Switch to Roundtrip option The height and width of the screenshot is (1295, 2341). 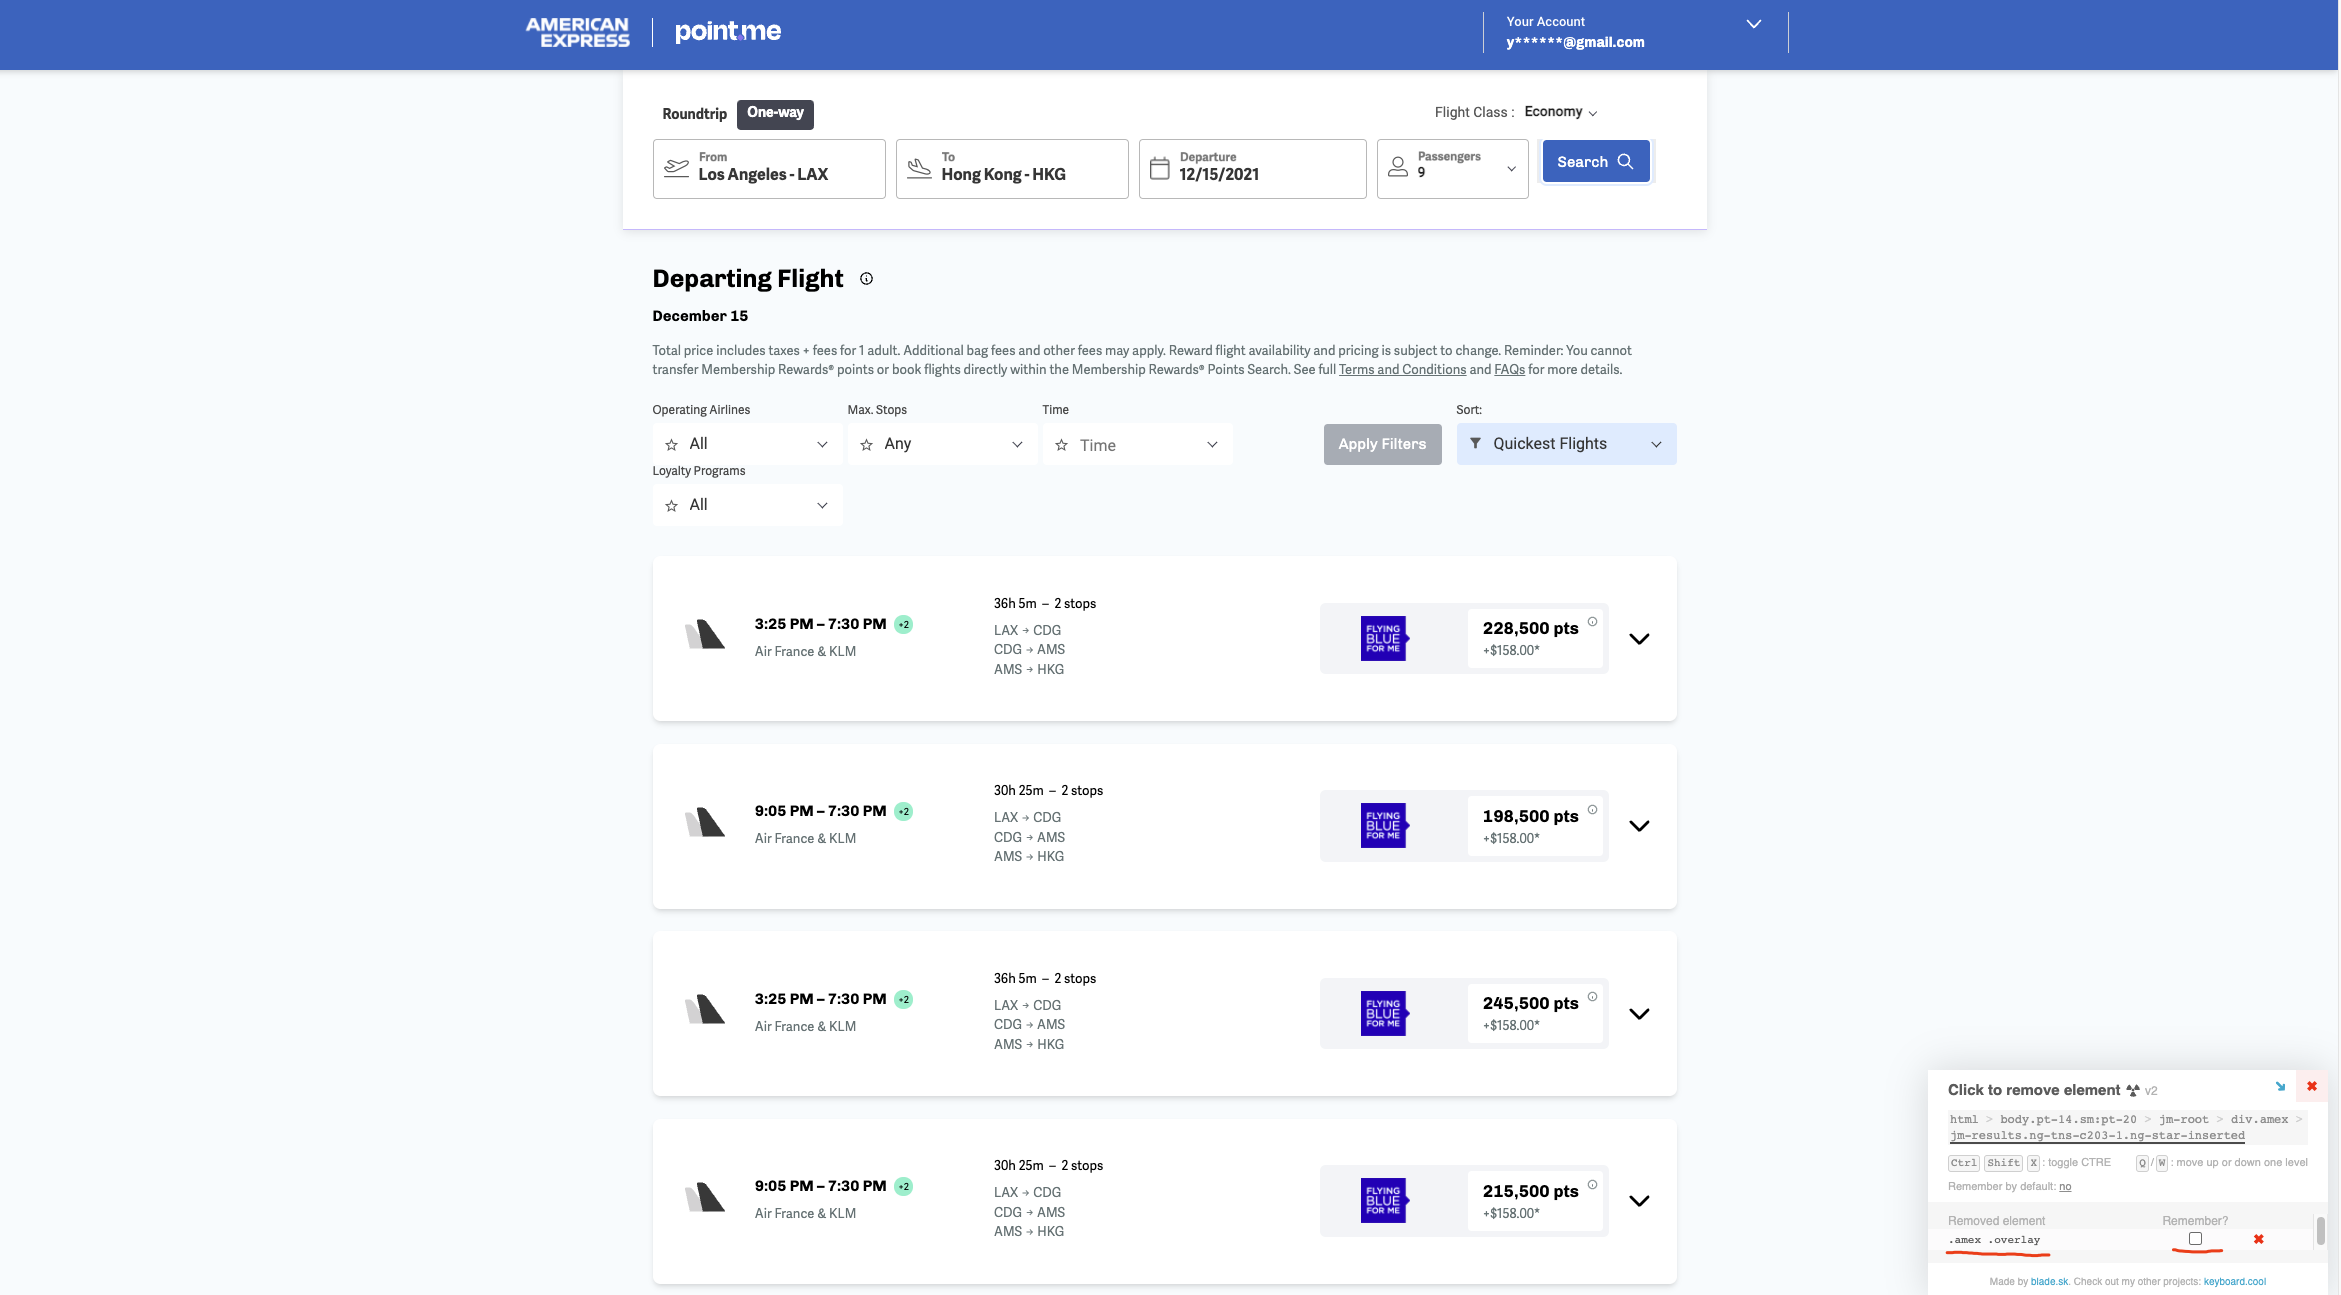coord(694,114)
